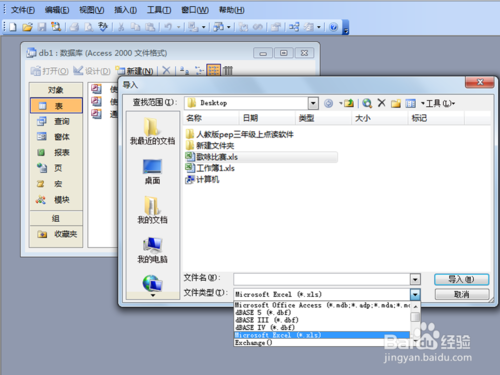Open 我的电脑 in places bar

tap(152, 250)
